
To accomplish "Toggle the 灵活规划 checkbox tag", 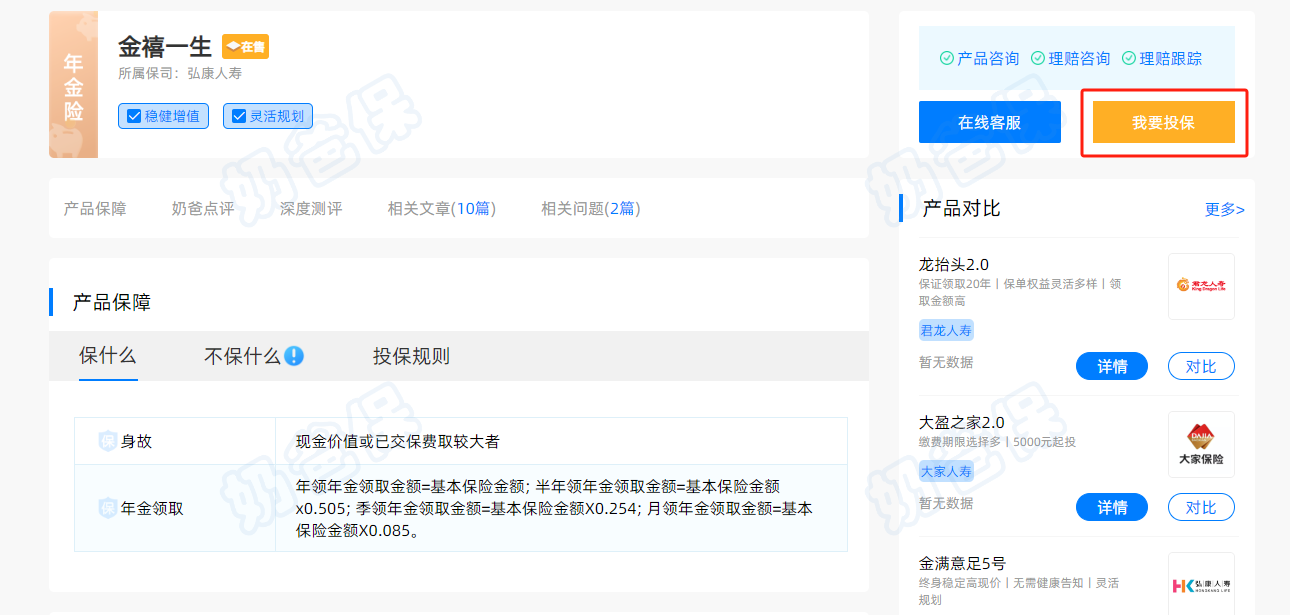I will click(268, 116).
